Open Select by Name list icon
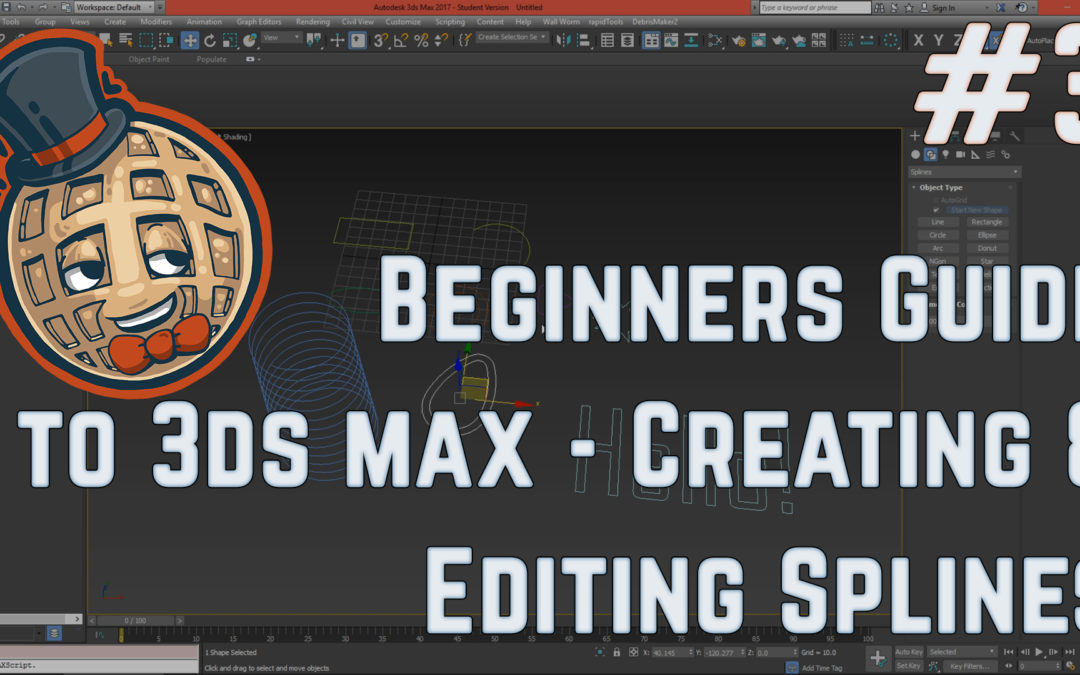The height and width of the screenshot is (675, 1080). pos(126,40)
